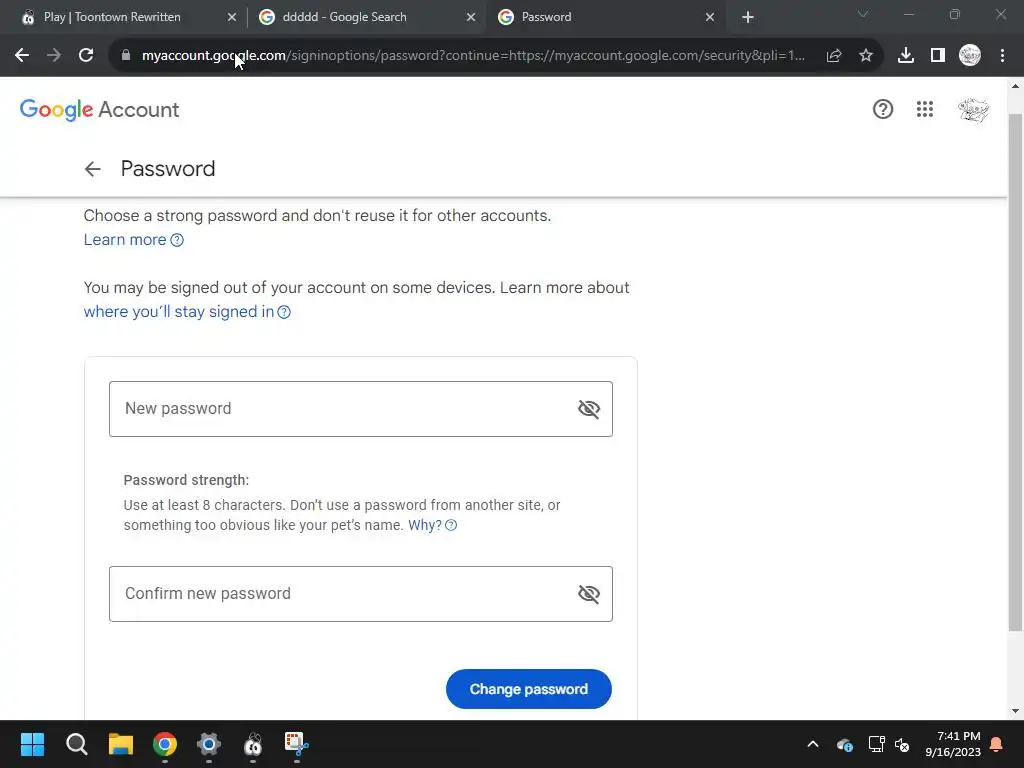1024x768 pixels.
Task: Focus the New password input field
Action: (360, 409)
